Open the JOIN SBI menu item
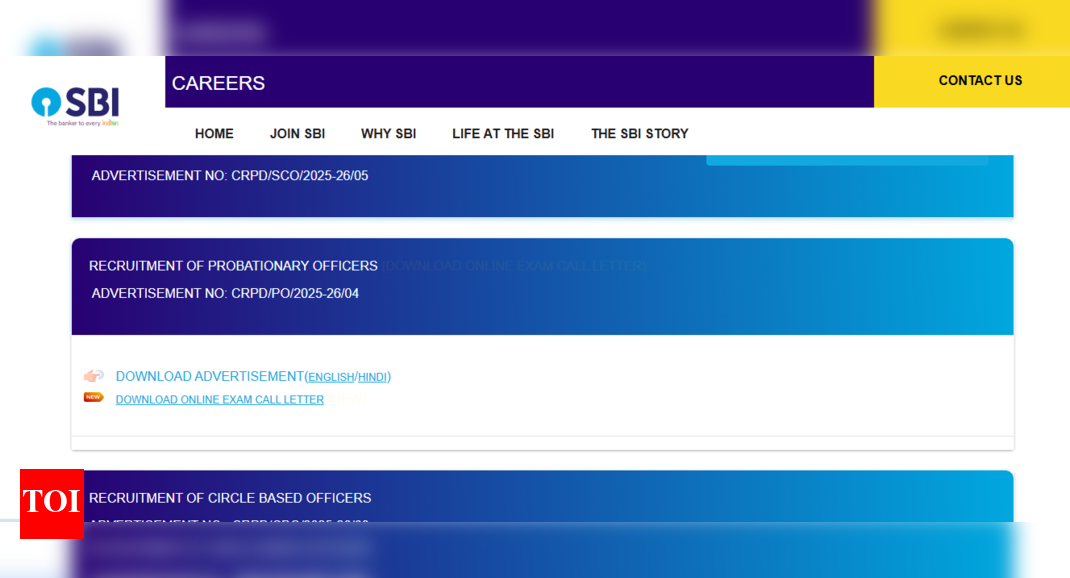 click(298, 134)
